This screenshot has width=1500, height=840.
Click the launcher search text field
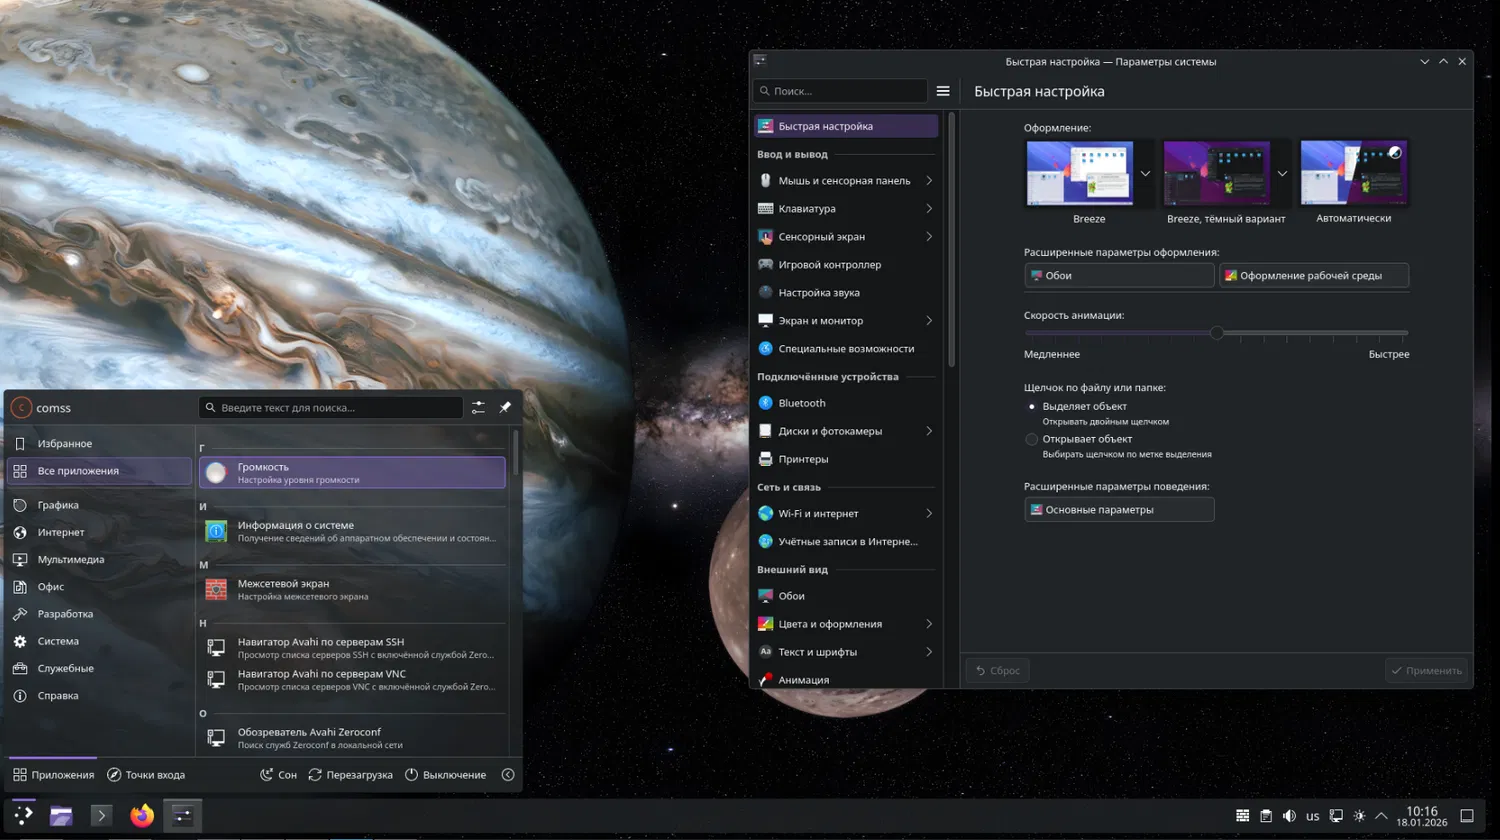(x=331, y=408)
